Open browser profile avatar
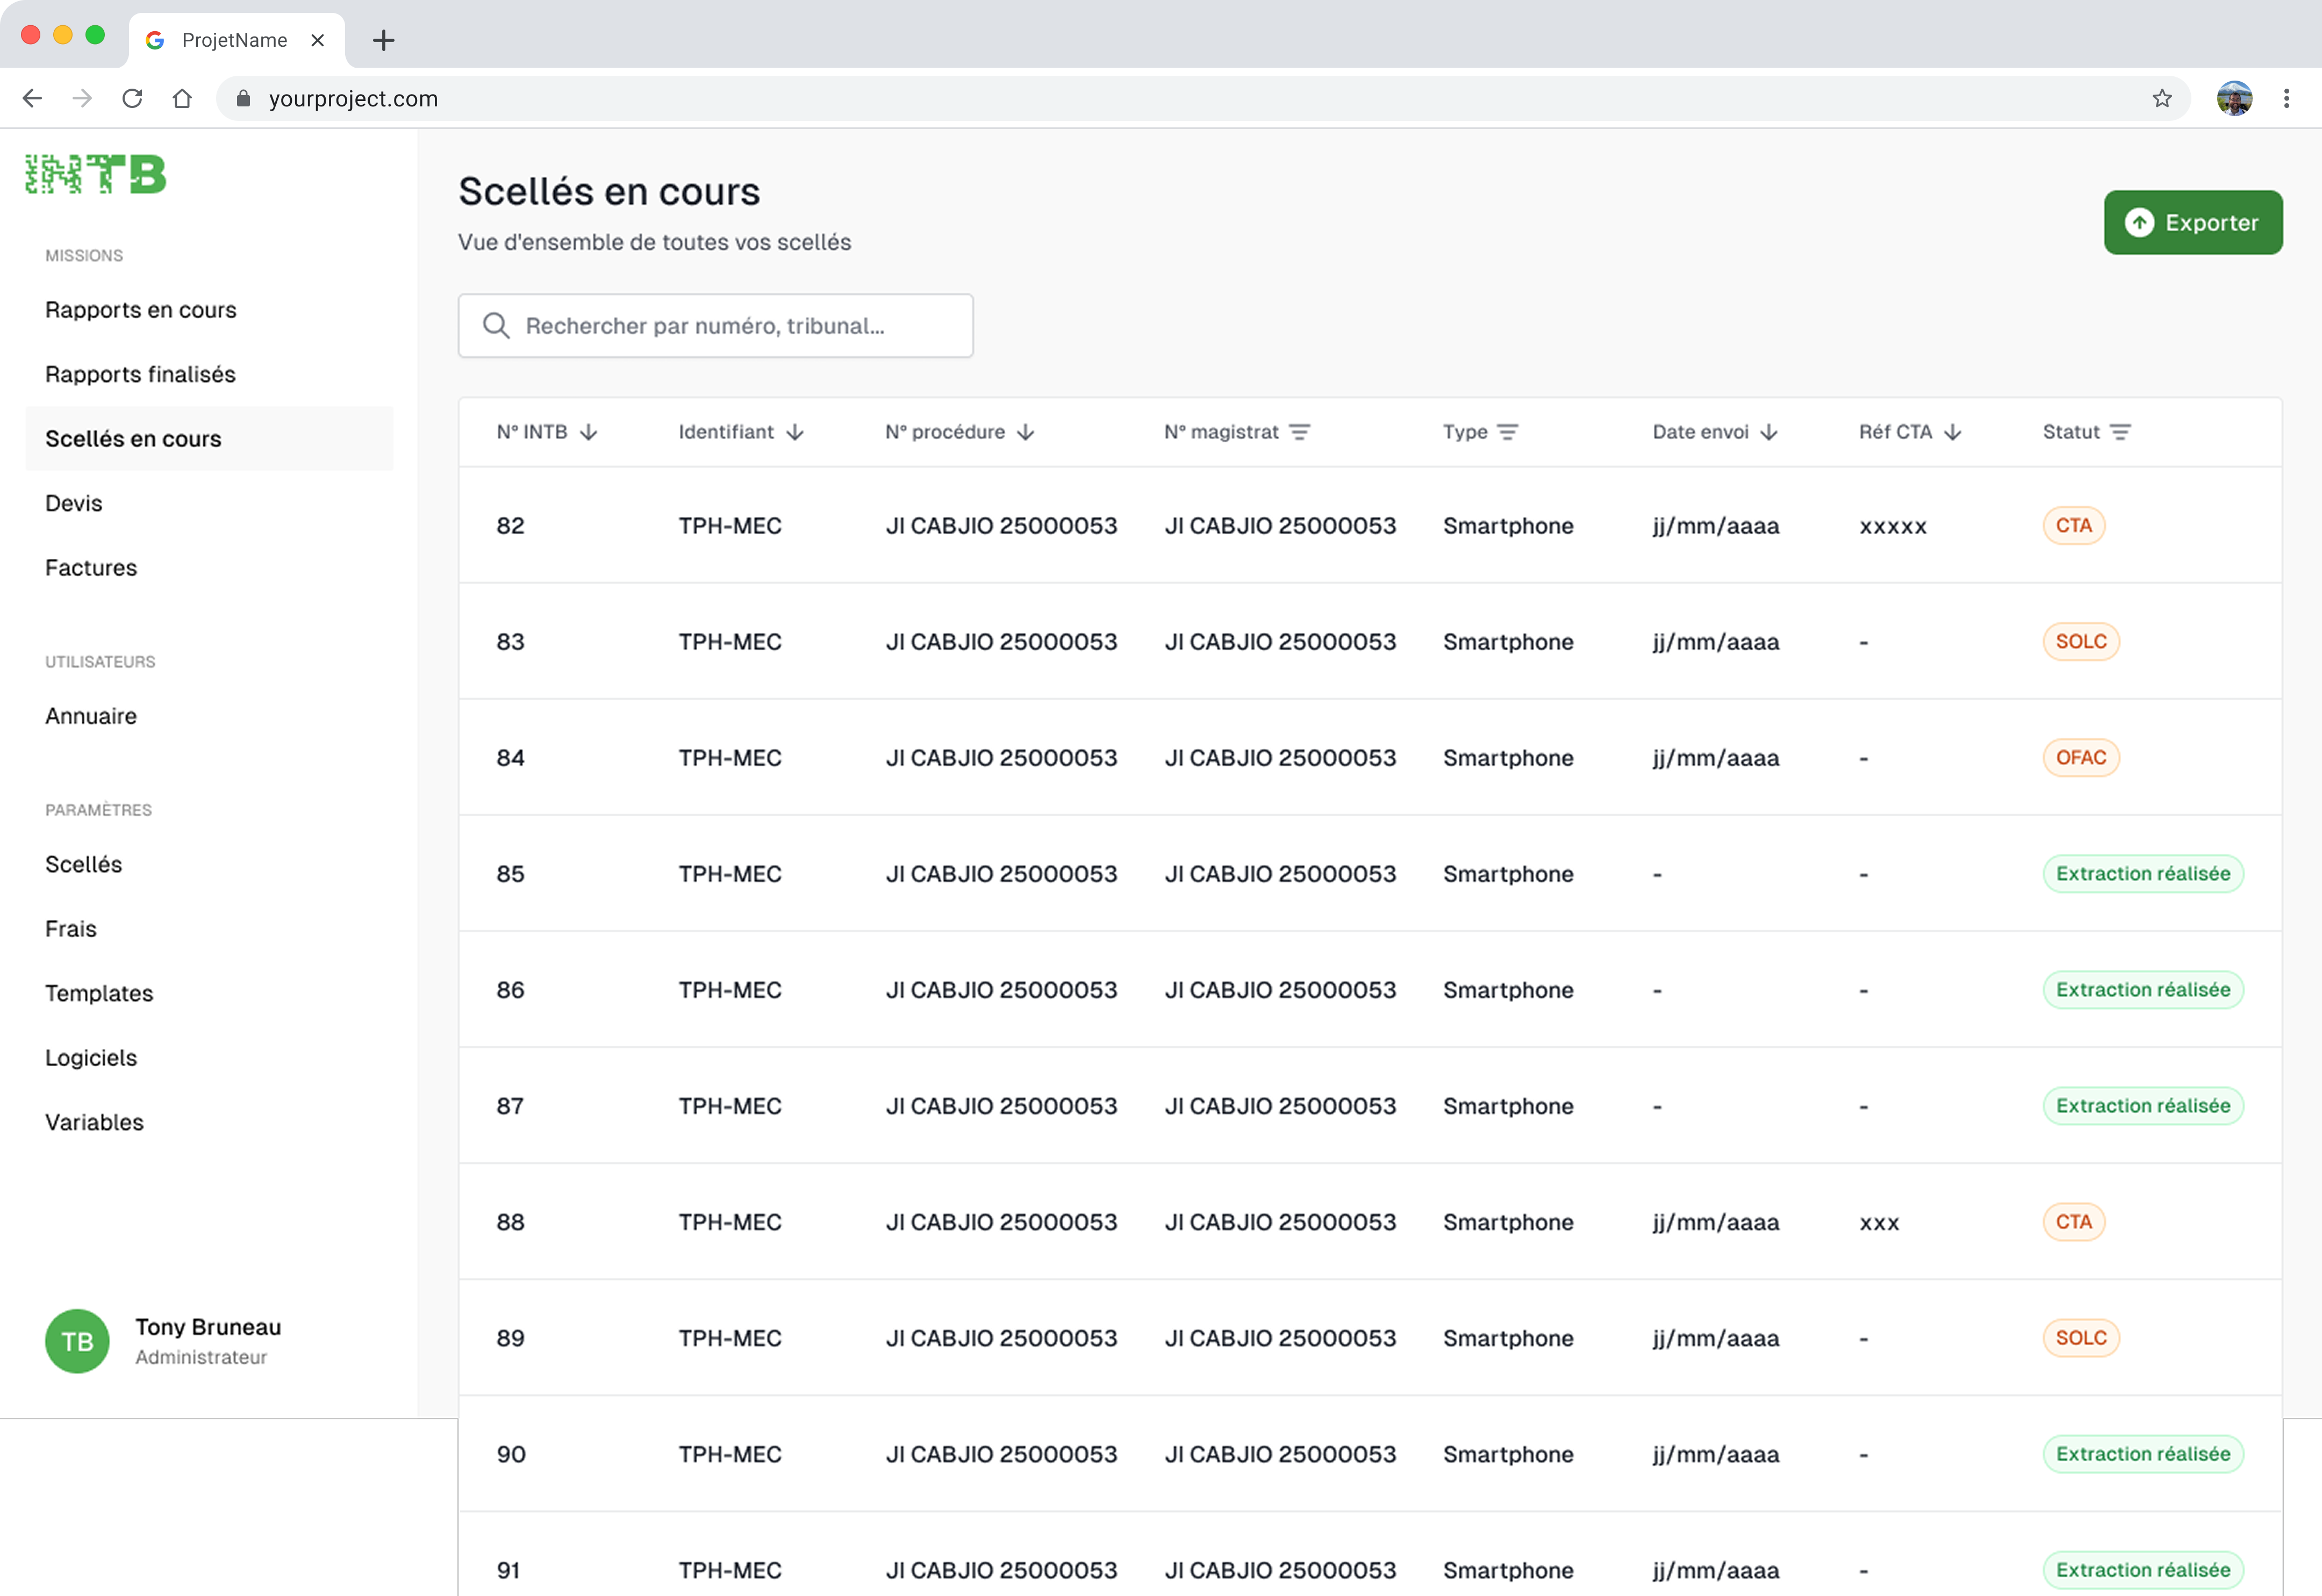The width and height of the screenshot is (2322, 1596). click(2234, 98)
